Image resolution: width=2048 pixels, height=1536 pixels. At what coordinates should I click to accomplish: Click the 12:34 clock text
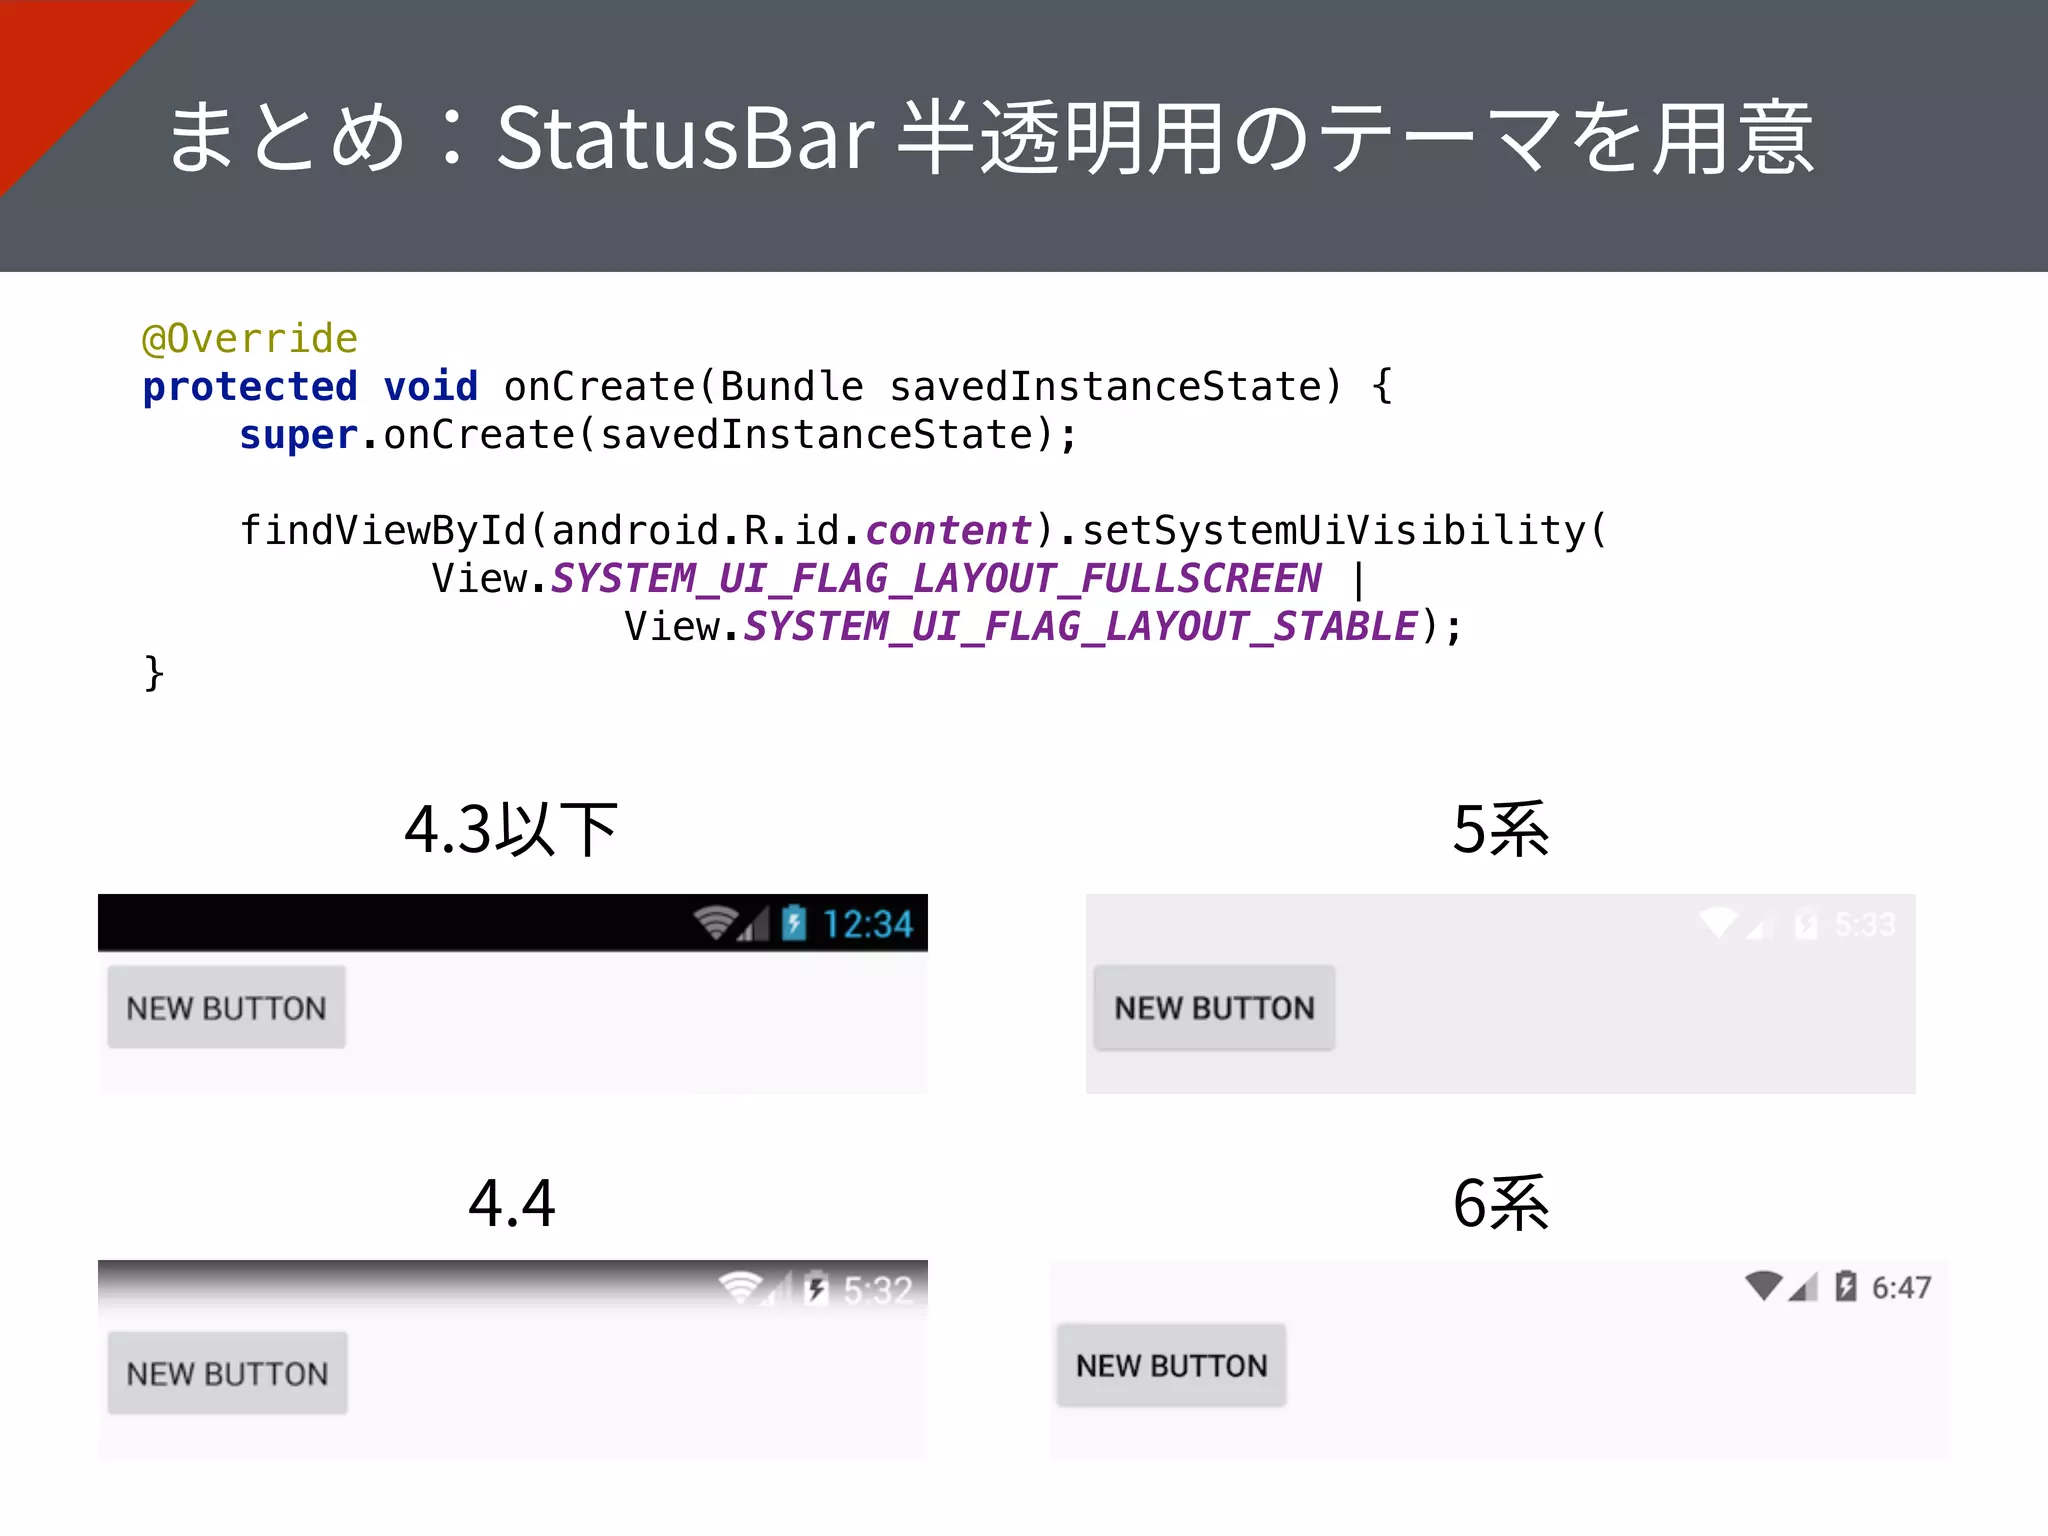(x=867, y=924)
